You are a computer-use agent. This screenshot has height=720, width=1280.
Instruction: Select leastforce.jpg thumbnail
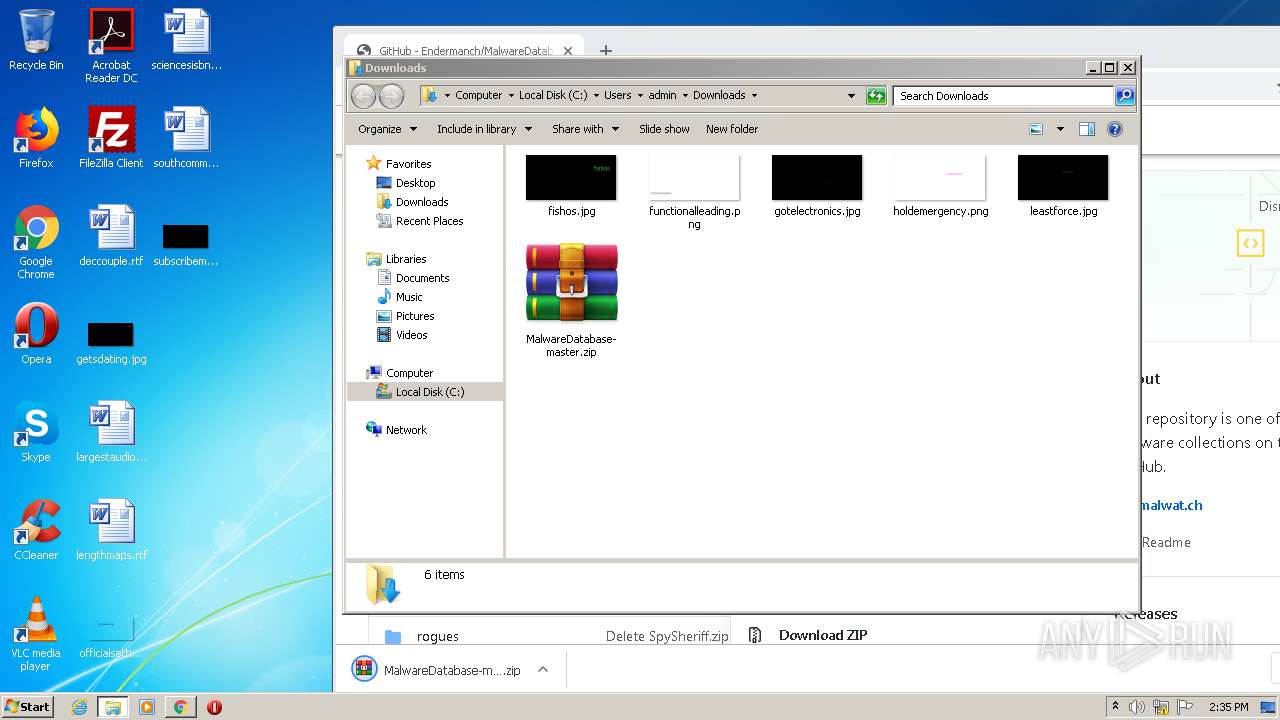1063,186
